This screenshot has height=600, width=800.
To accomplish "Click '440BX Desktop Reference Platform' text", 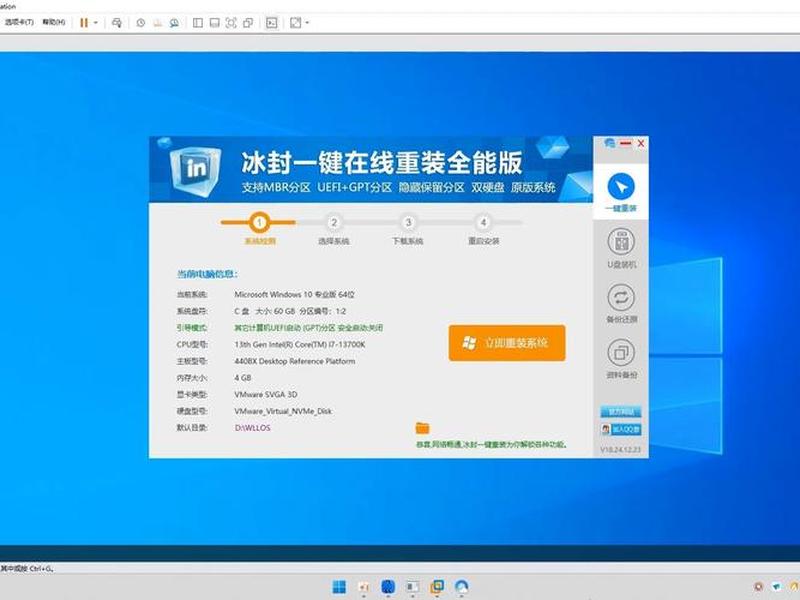I will tap(295, 361).
